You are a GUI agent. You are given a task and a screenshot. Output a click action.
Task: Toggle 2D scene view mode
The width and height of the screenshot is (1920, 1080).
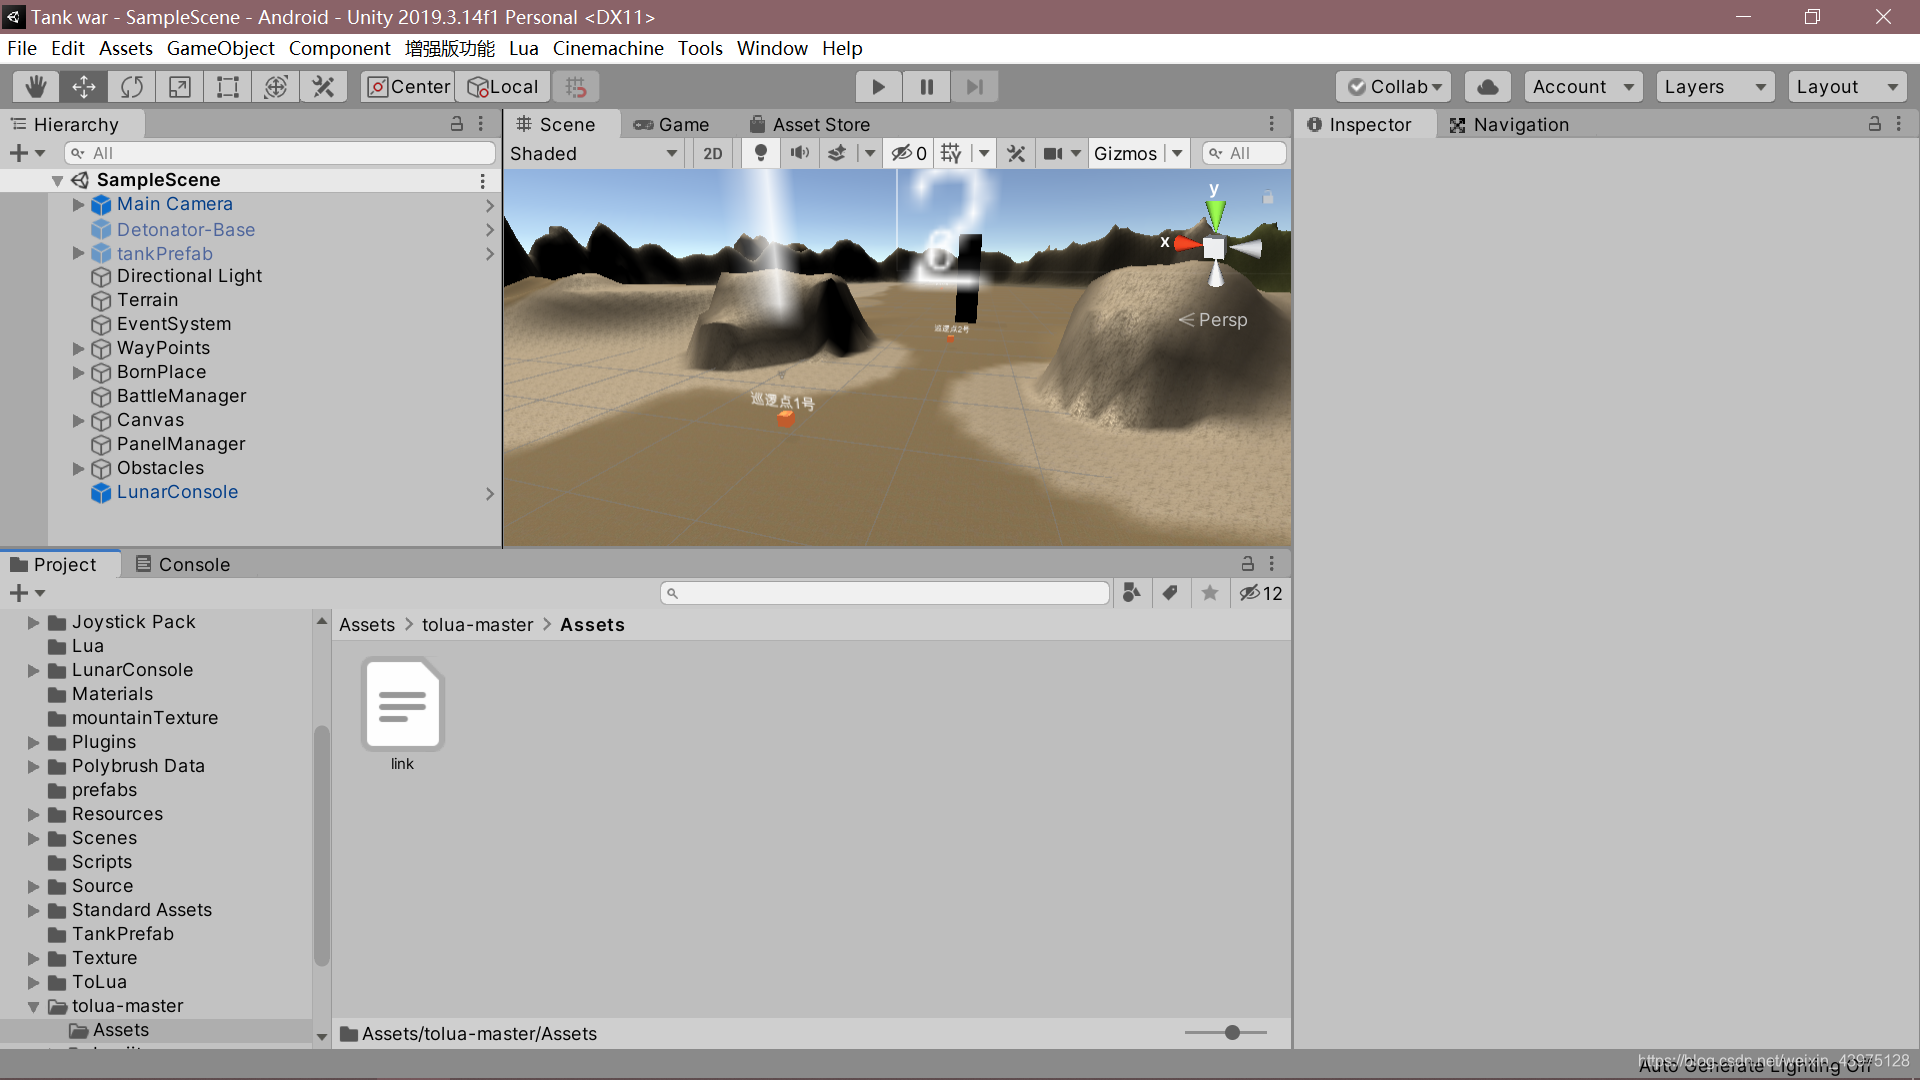pyautogui.click(x=712, y=153)
